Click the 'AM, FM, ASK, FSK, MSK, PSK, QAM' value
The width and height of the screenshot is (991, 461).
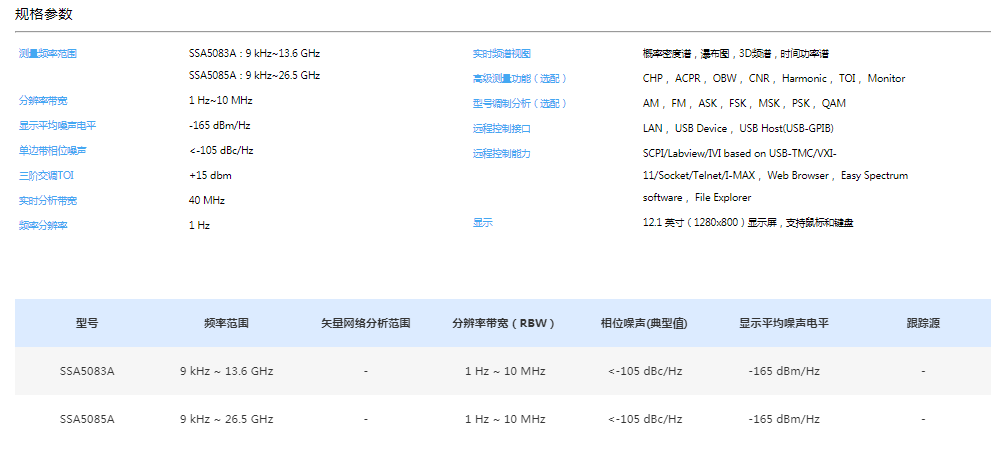point(744,103)
